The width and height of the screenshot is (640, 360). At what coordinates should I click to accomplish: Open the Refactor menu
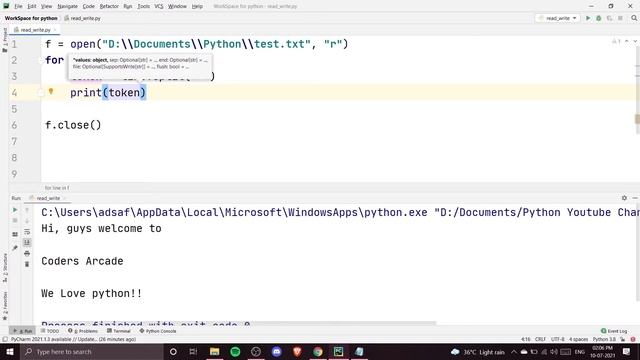[109, 6]
